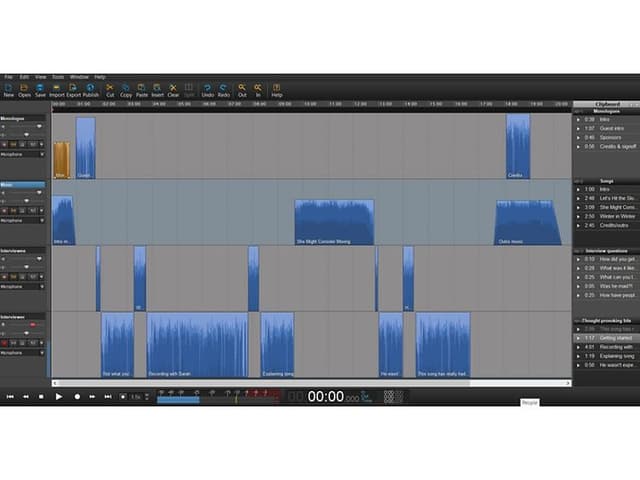
Task: Open the File menu
Action: click(8, 77)
